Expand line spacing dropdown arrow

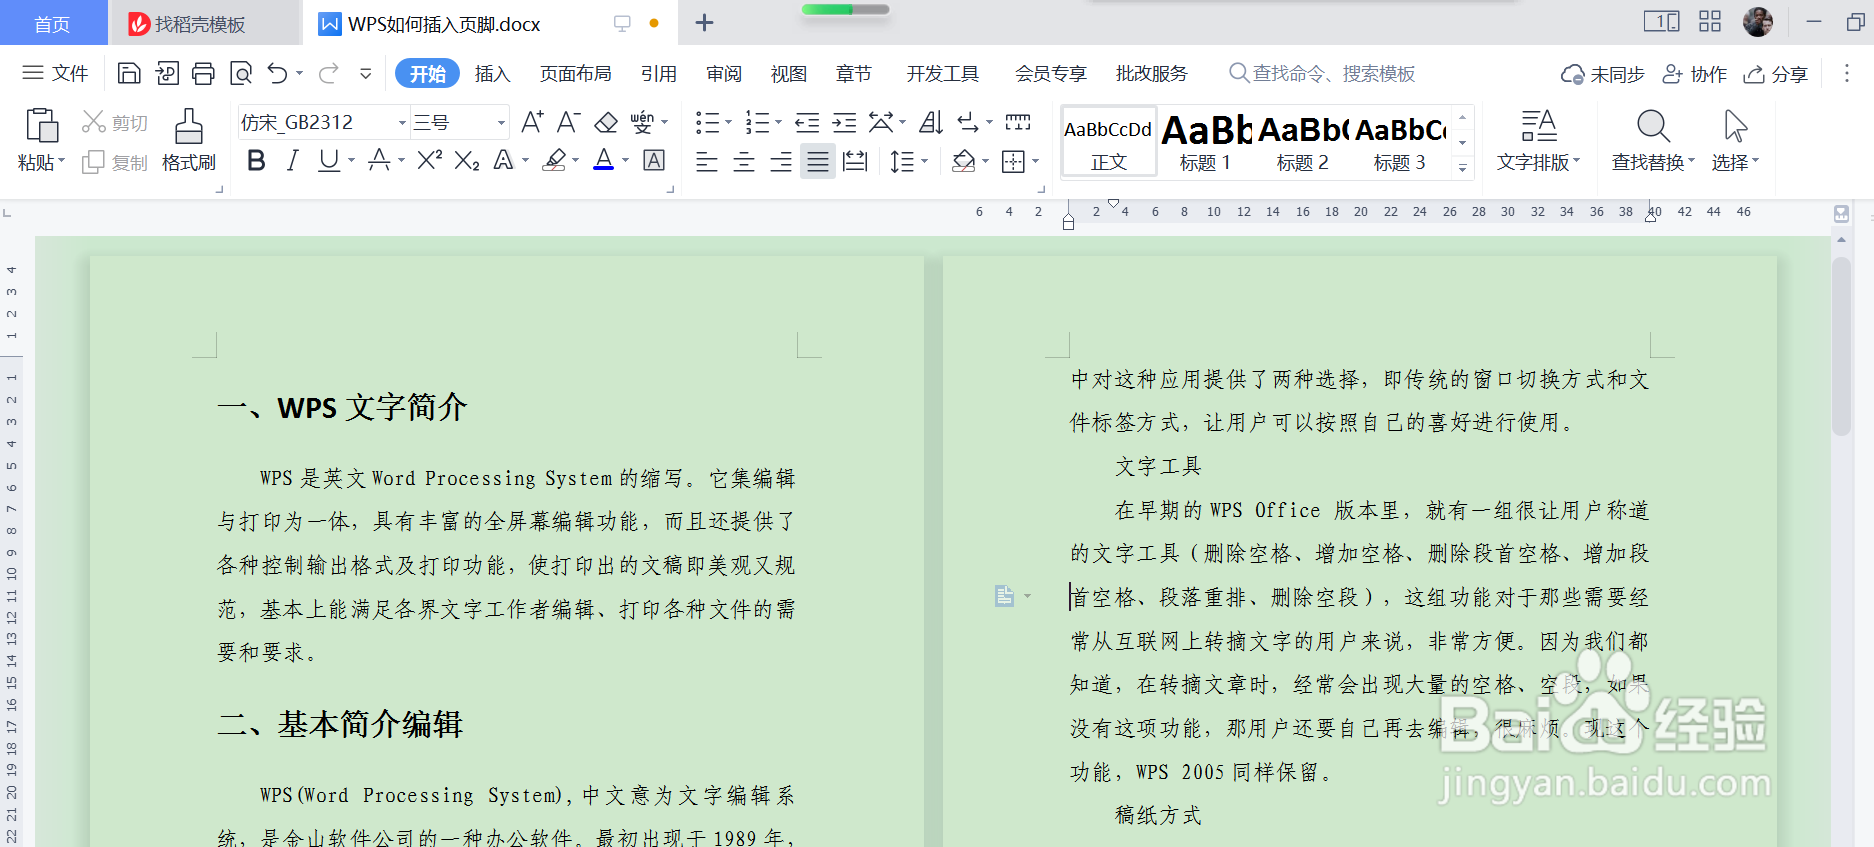924,162
